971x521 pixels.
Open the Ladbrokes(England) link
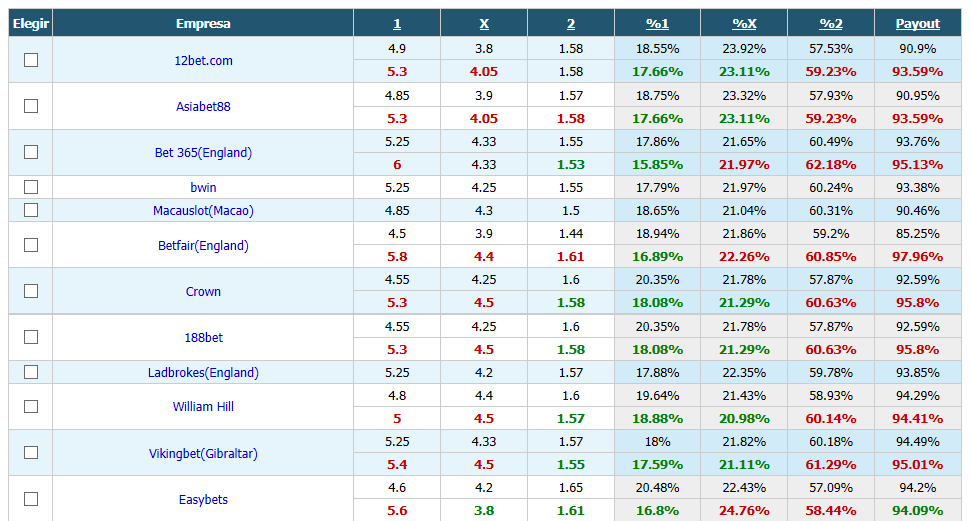click(203, 372)
